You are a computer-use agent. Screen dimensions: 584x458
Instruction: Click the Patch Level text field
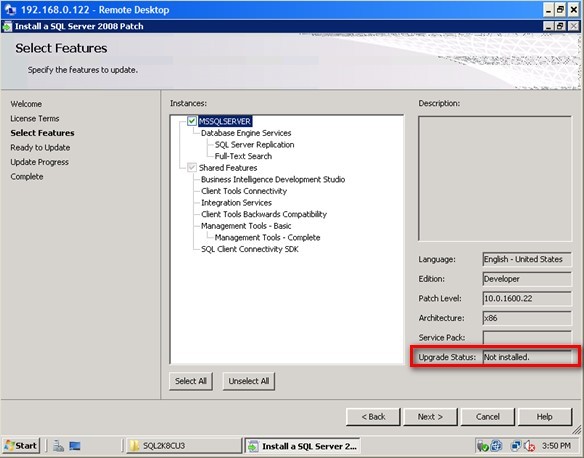(x=527, y=298)
